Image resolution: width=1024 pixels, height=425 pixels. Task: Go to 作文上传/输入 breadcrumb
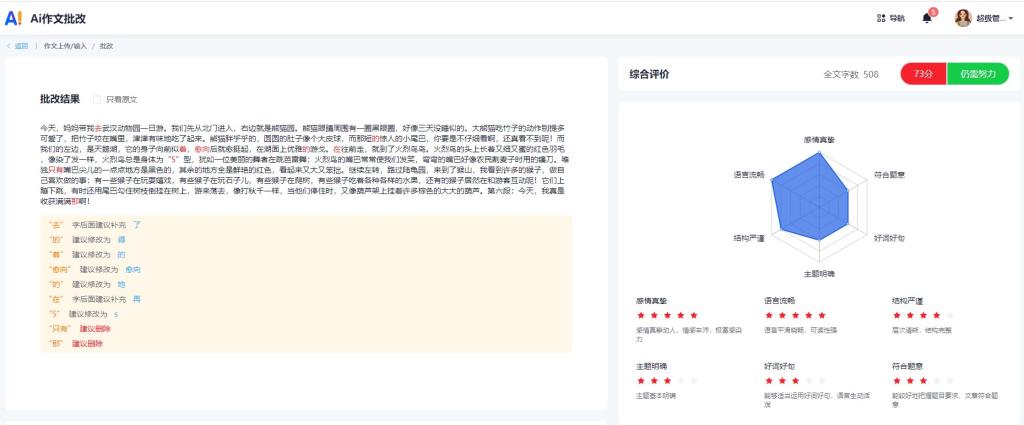tap(65, 46)
